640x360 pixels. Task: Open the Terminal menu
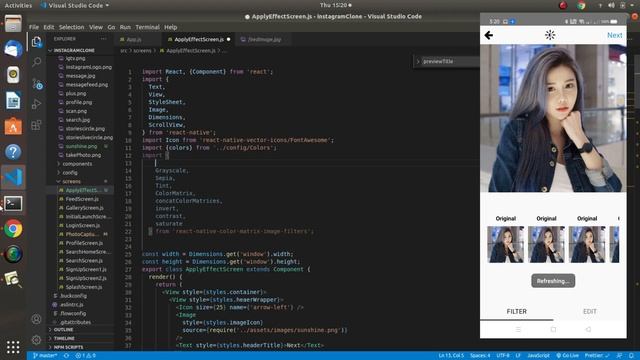click(x=147, y=27)
